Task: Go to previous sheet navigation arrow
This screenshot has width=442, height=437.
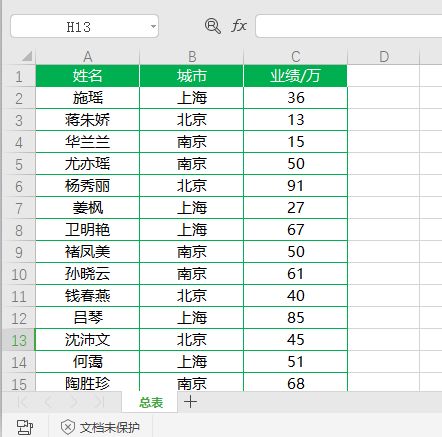Action: pos(48,402)
